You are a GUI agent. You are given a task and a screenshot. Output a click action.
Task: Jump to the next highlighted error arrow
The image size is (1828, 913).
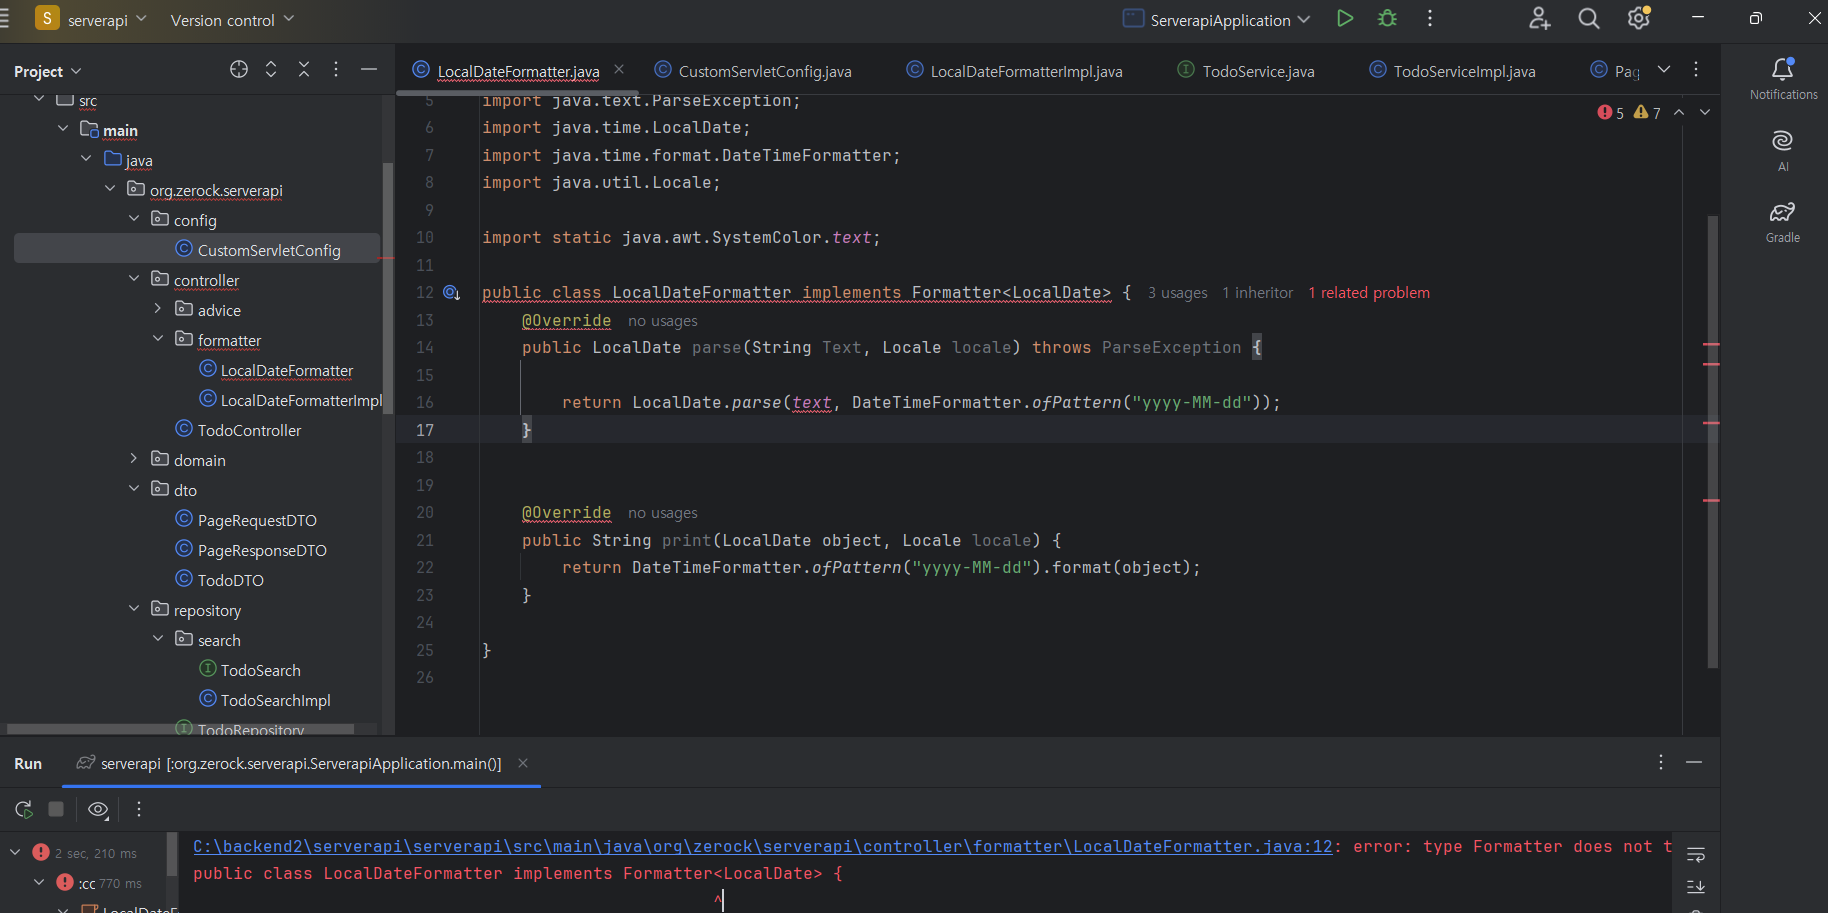1705,113
